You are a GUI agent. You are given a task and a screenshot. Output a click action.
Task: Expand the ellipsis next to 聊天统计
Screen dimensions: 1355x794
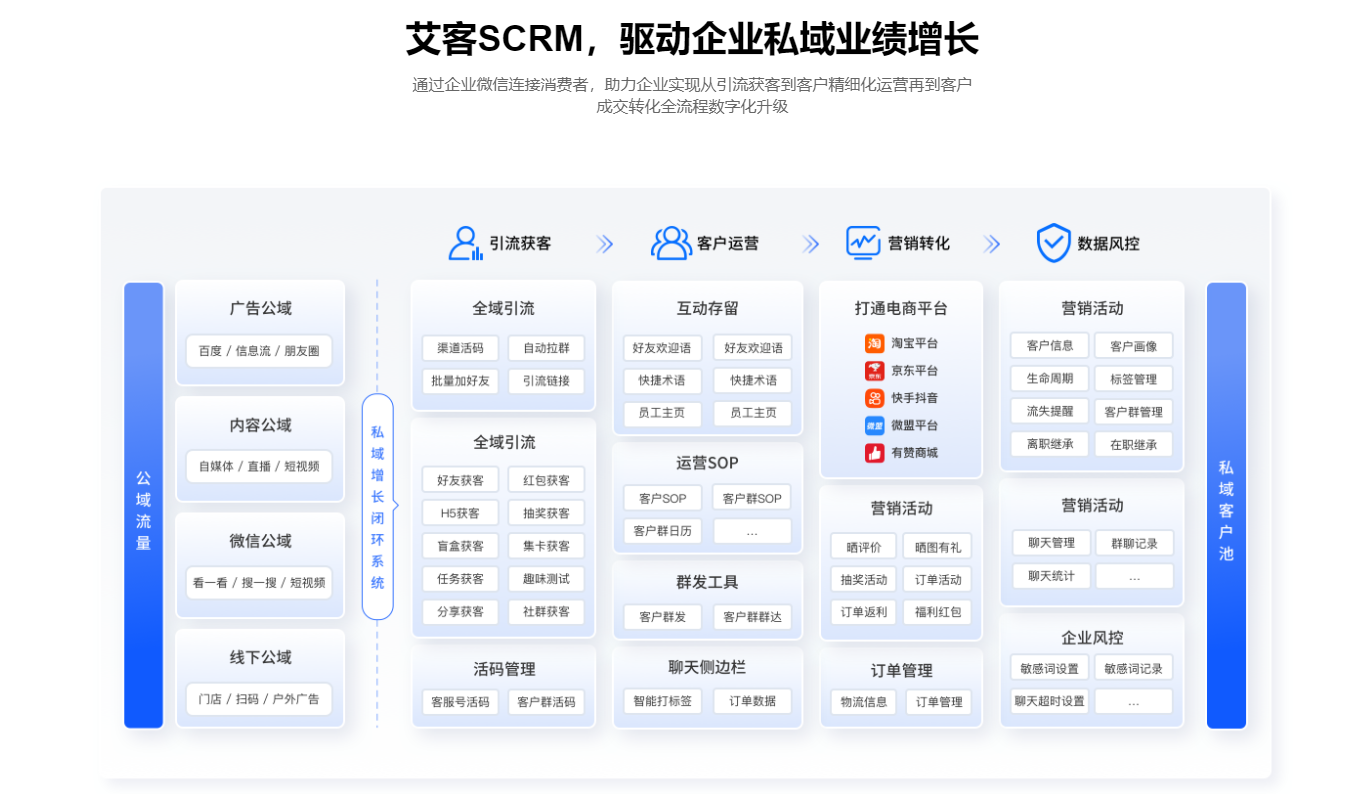(1134, 576)
